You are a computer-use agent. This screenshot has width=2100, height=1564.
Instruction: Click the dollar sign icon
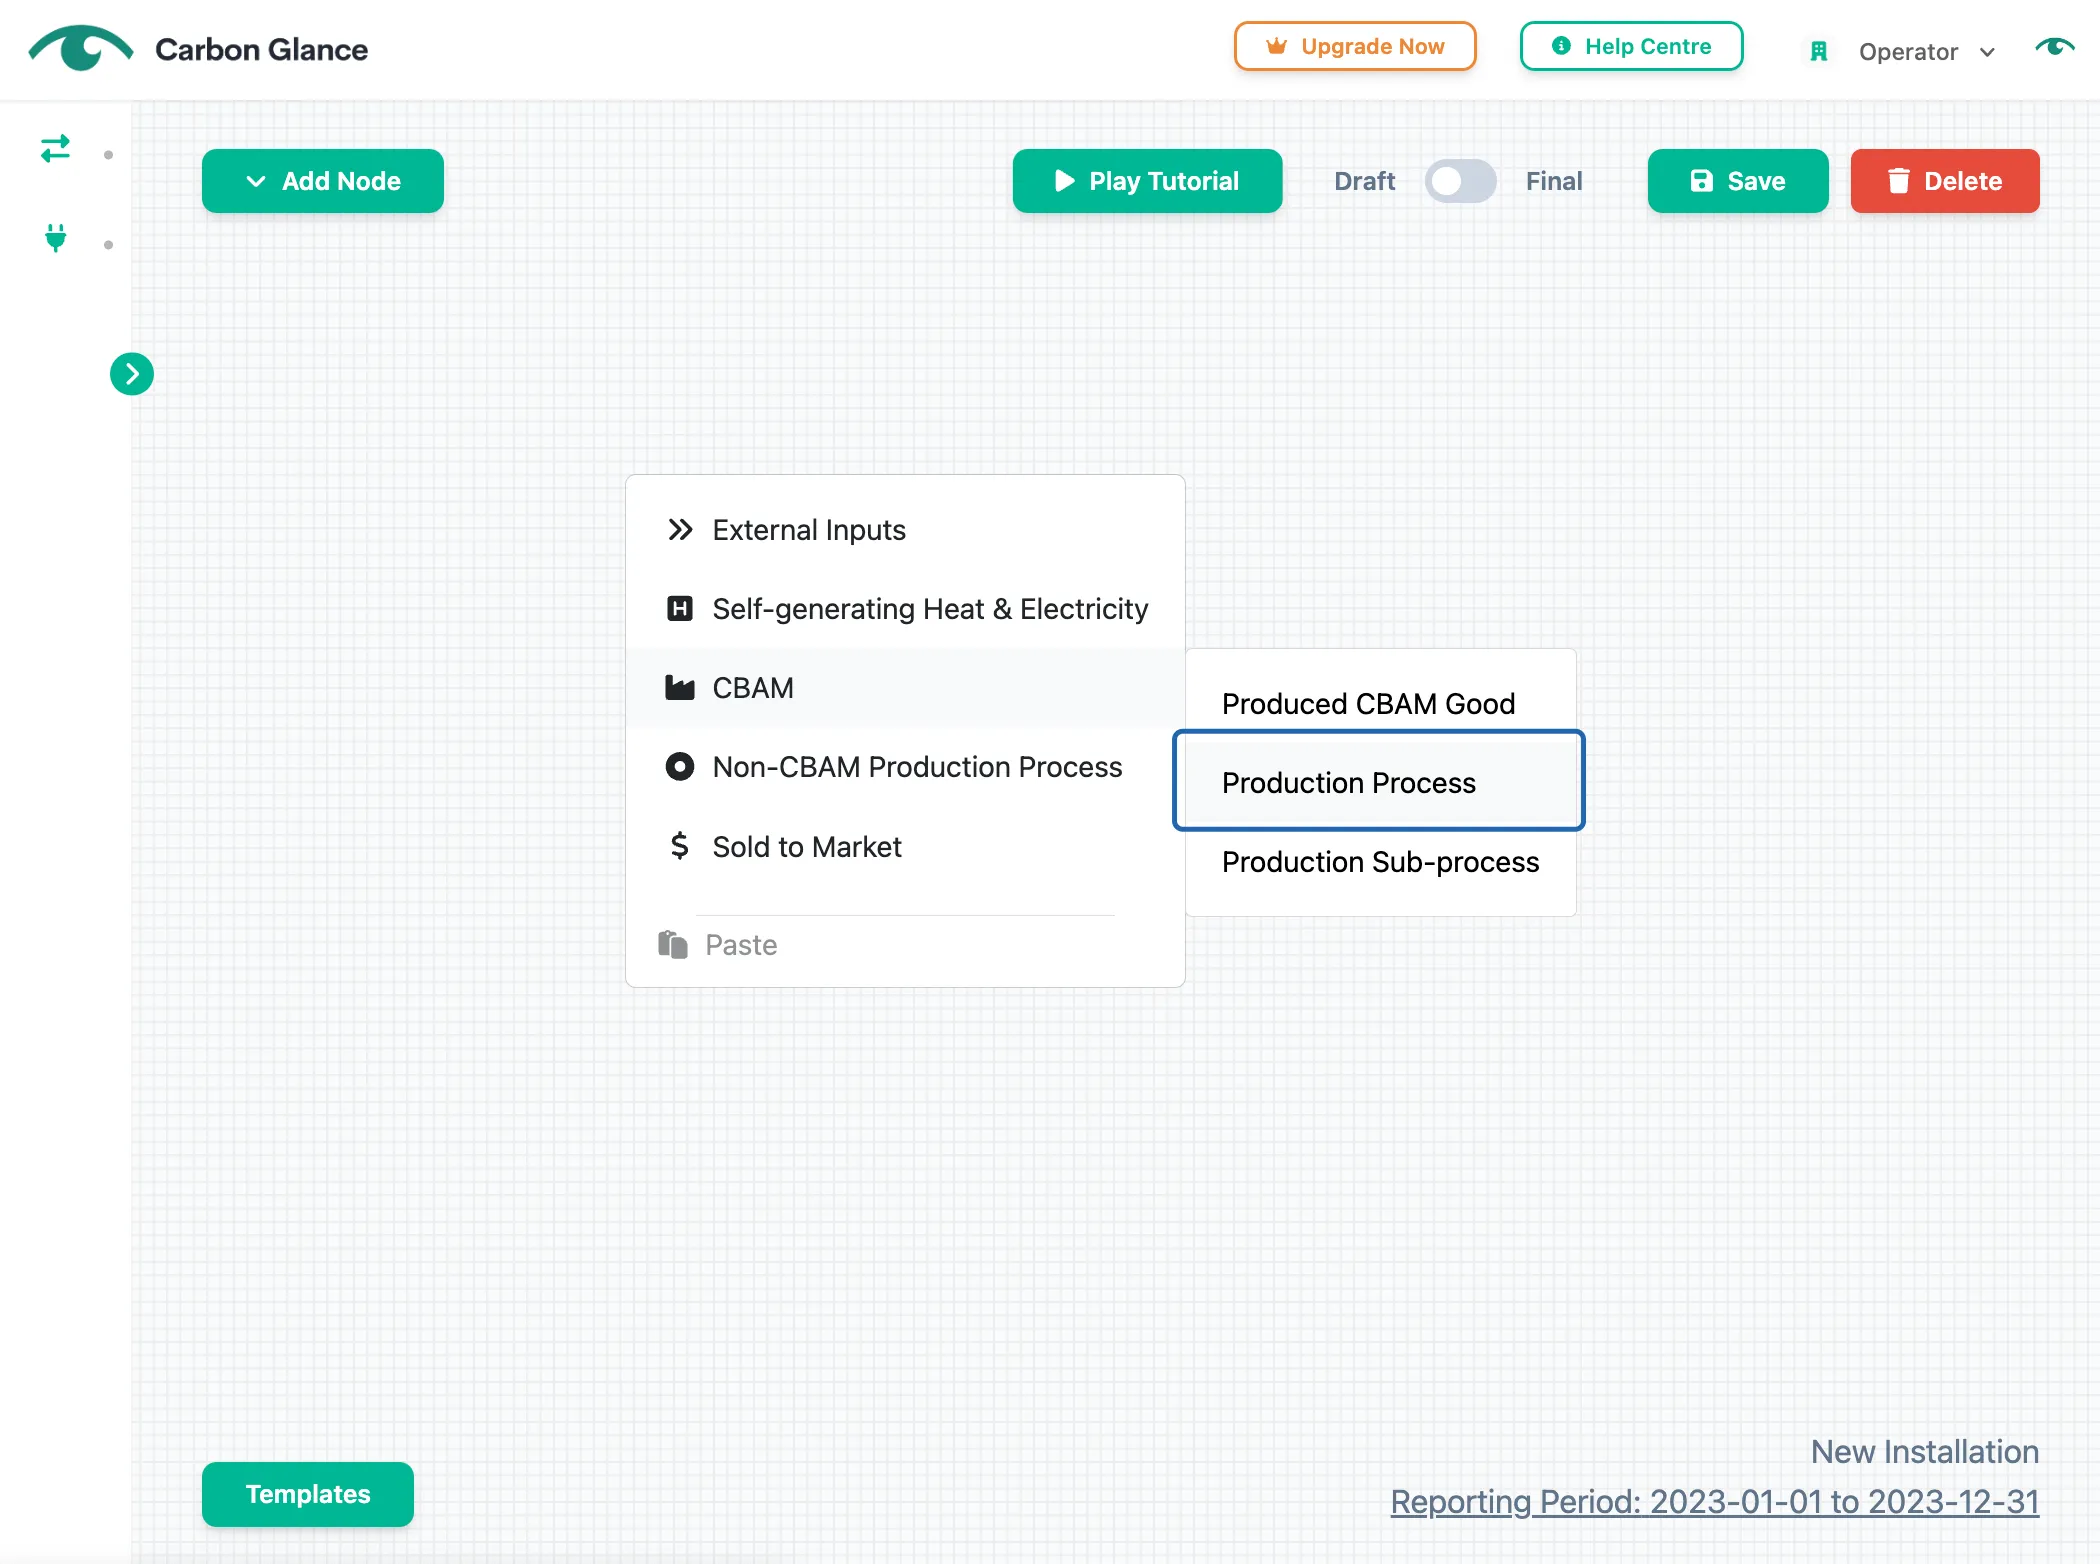click(x=680, y=846)
